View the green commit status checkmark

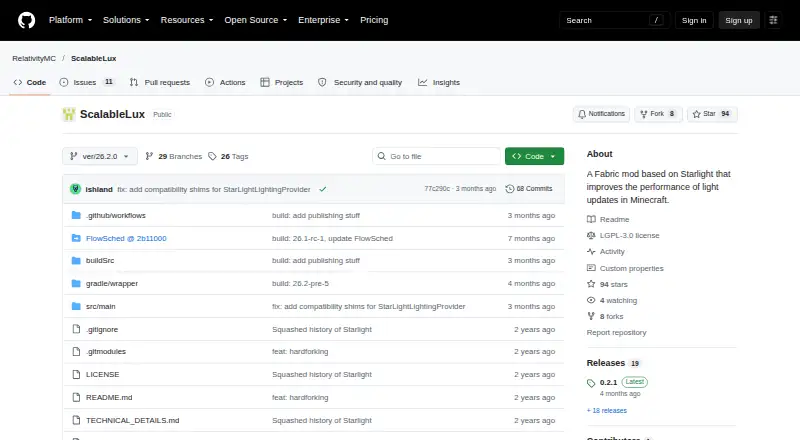point(322,189)
